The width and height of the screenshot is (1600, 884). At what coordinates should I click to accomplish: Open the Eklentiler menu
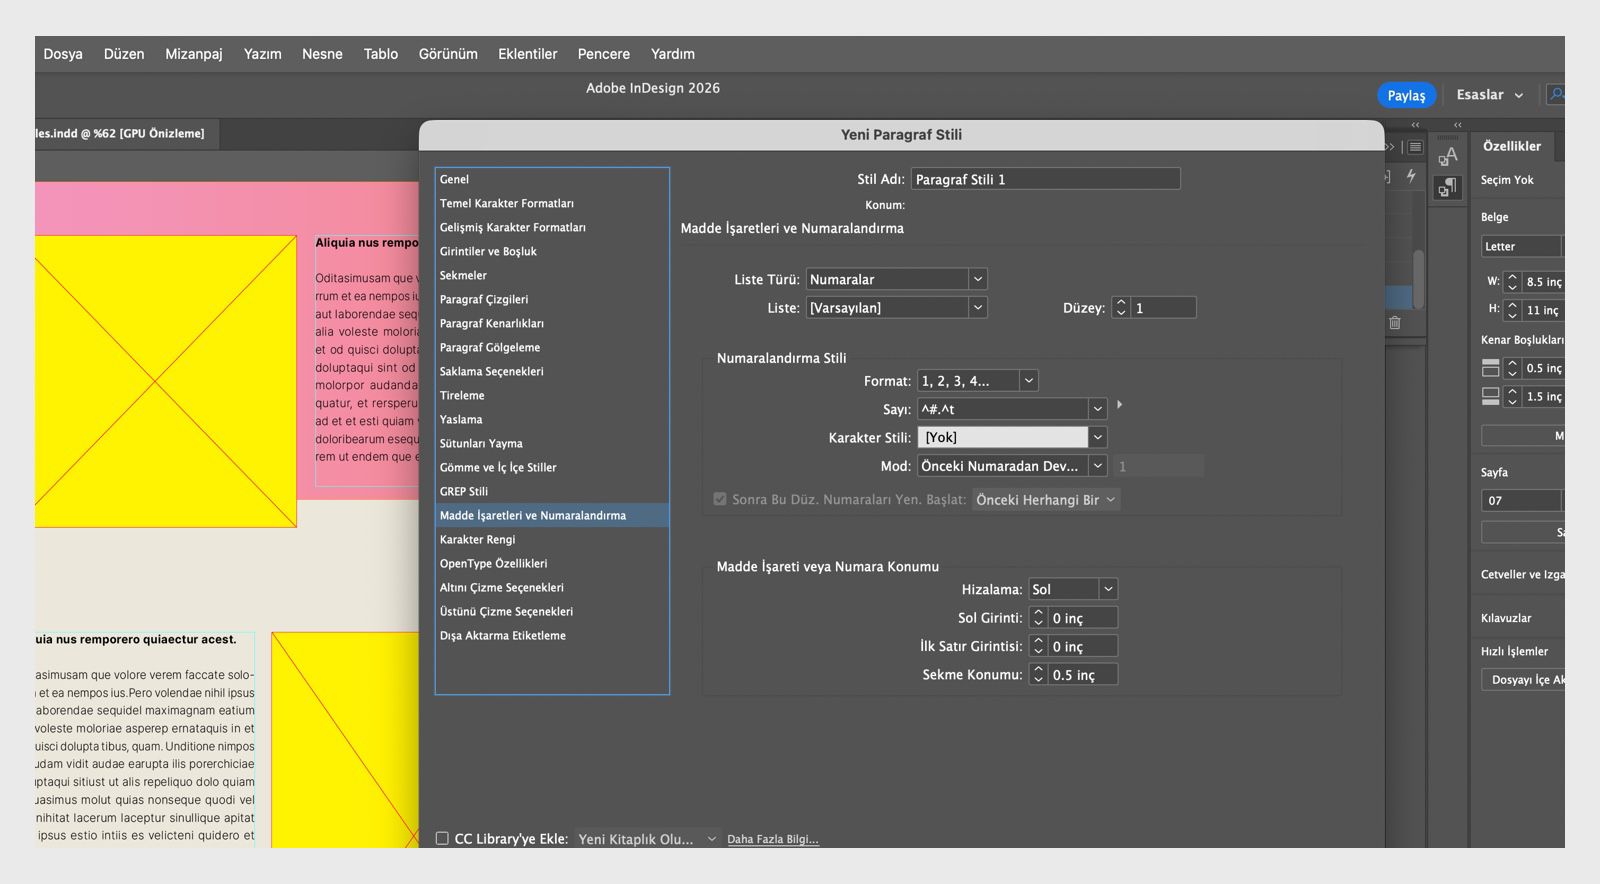click(528, 54)
